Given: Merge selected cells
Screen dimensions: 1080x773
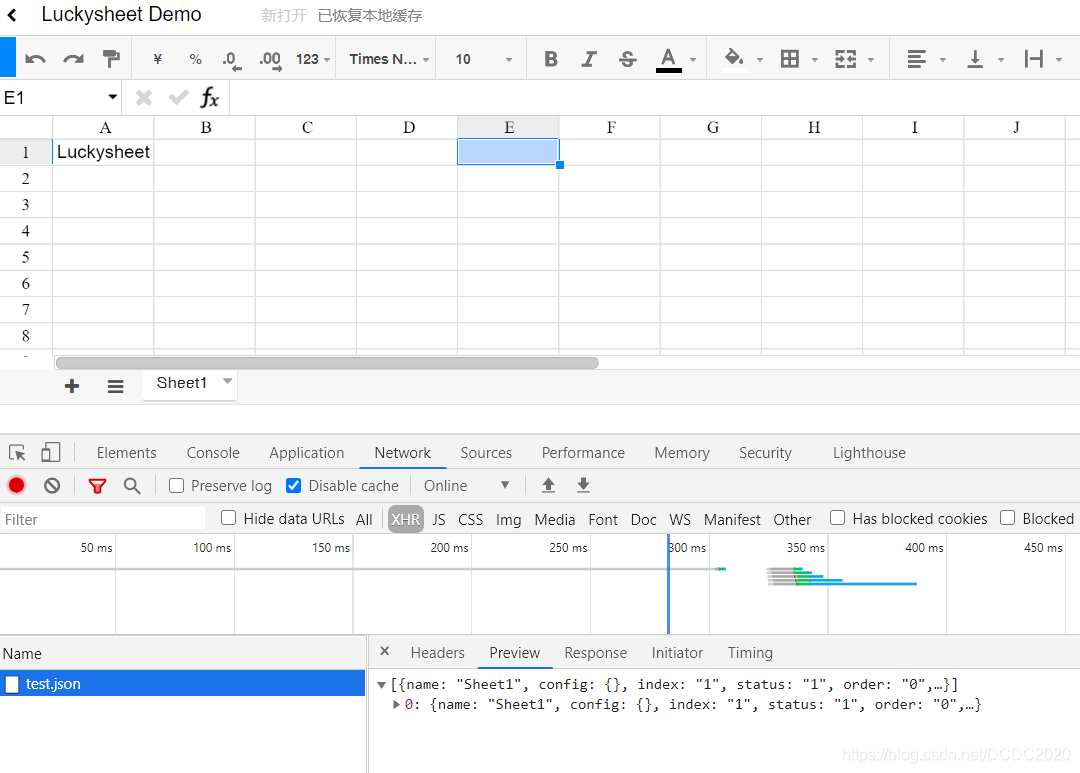Looking at the screenshot, I should click(x=846, y=59).
